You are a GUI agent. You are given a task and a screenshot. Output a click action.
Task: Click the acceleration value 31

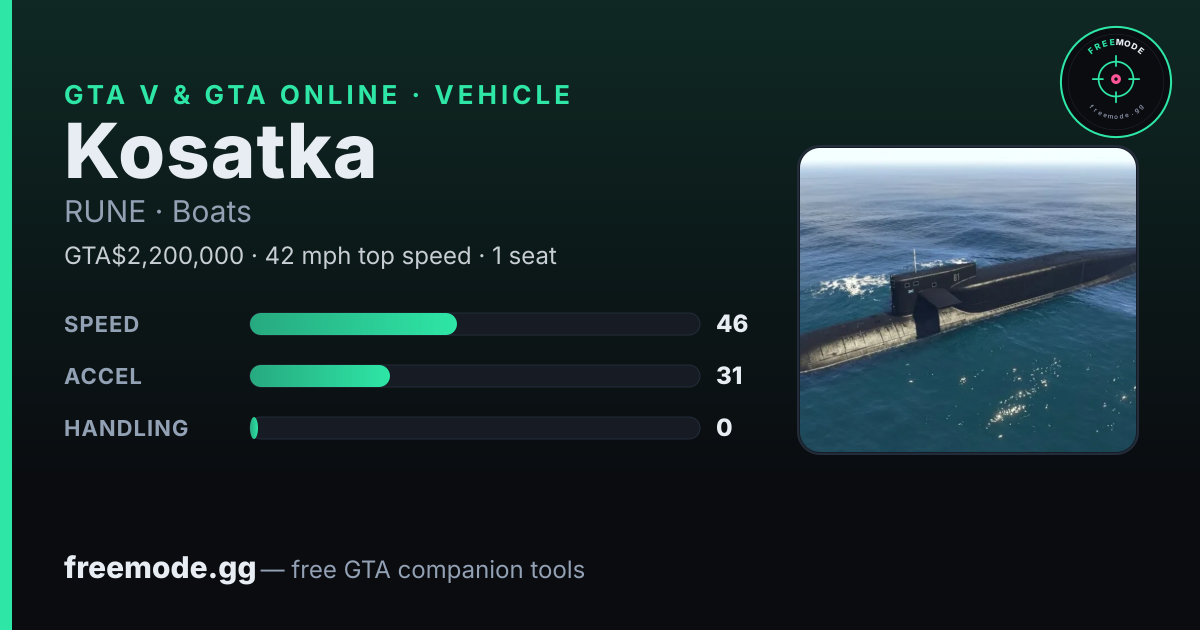click(x=730, y=376)
